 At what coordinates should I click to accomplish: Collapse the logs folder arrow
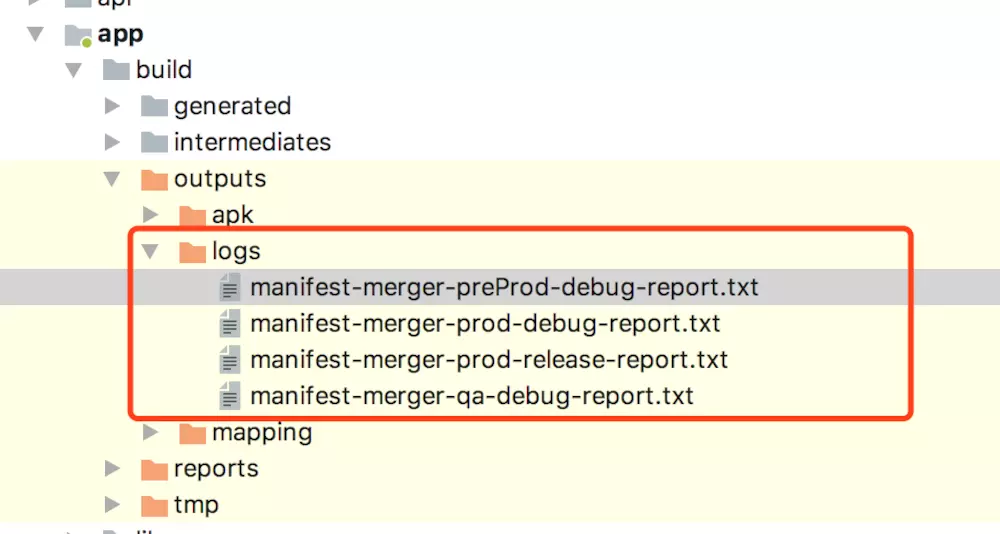click(151, 251)
